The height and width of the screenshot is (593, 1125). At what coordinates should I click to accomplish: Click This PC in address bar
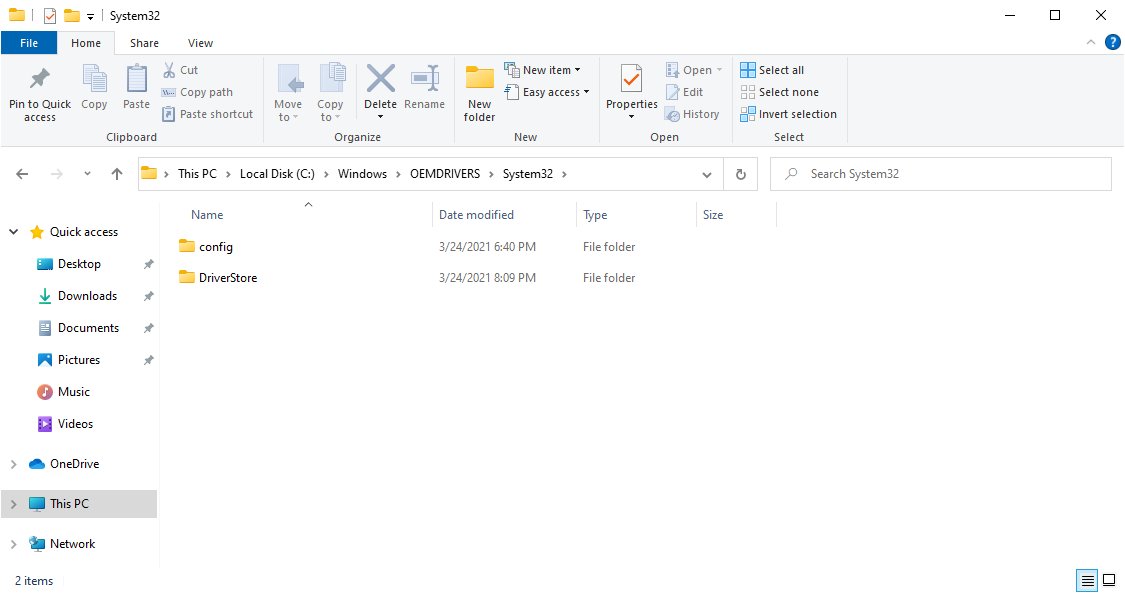pyautogui.click(x=197, y=174)
